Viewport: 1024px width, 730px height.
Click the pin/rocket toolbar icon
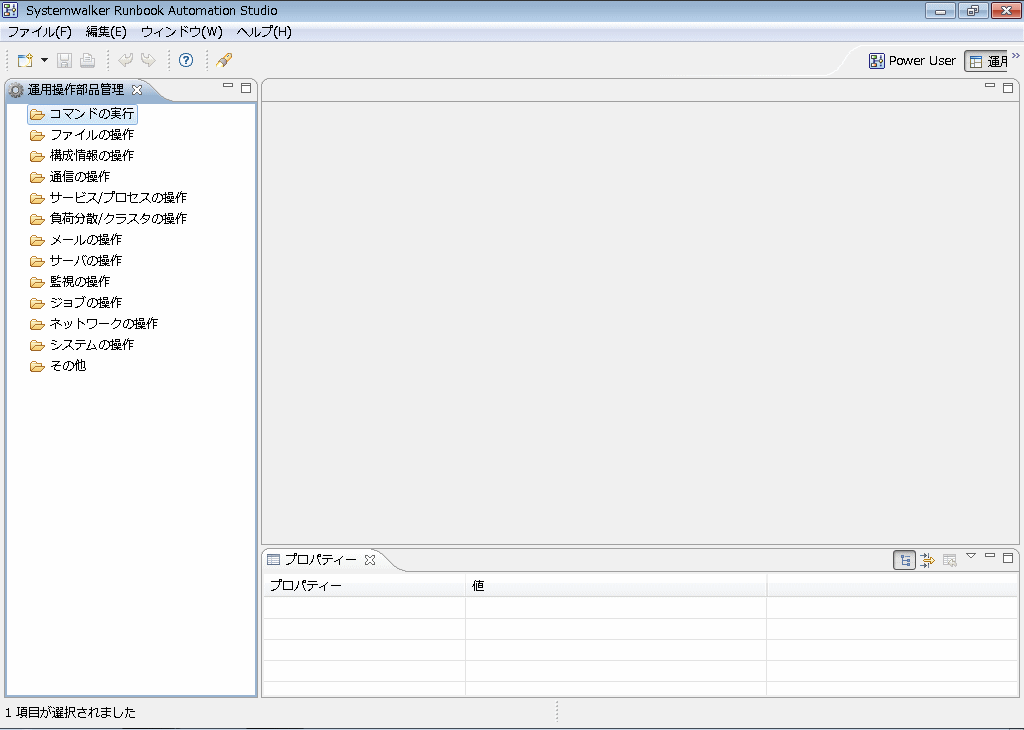click(x=224, y=60)
